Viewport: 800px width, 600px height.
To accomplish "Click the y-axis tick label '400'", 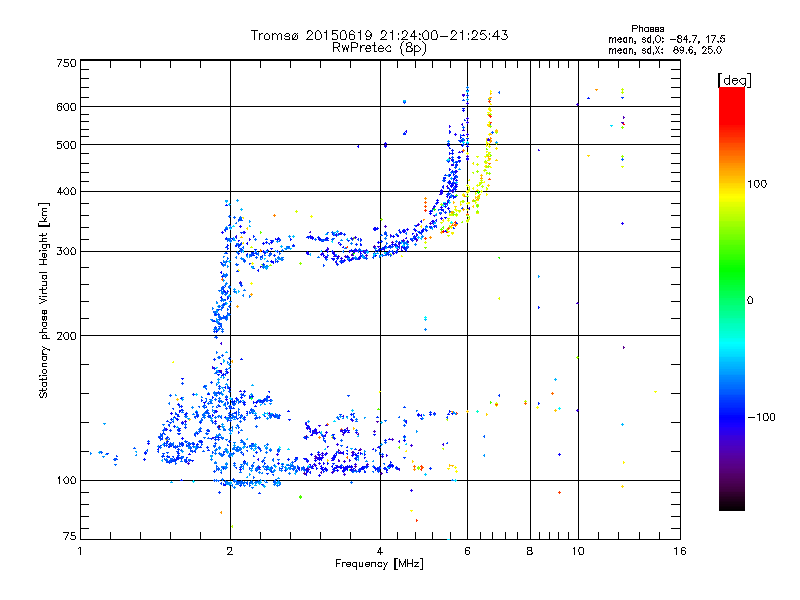I will [x=66, y=192].
